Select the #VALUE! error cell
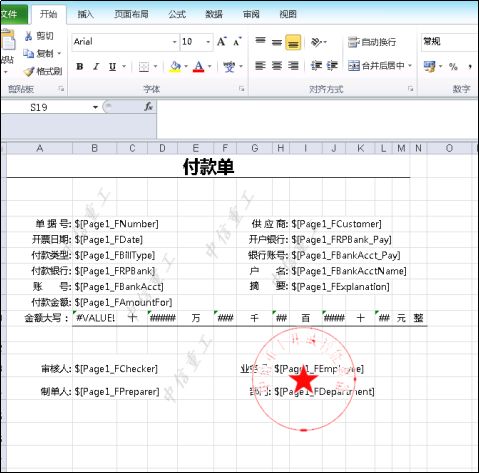Screen dimensions: 479x473 (95, 318)
